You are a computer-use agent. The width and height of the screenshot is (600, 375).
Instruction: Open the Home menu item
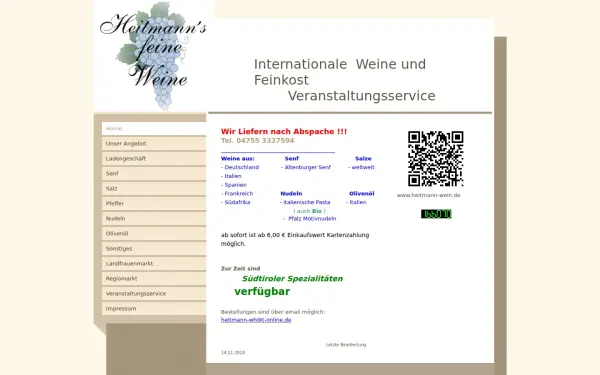pyautogui.click(x=154, y=129)
